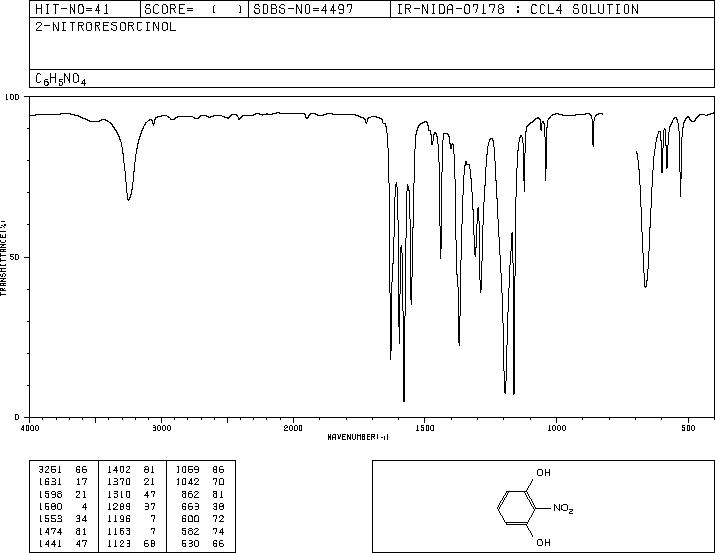The width and height of the screenshot is (715, 553).
Task: Select peak 663 in the peak table
Action: click(x=190, y=506)
